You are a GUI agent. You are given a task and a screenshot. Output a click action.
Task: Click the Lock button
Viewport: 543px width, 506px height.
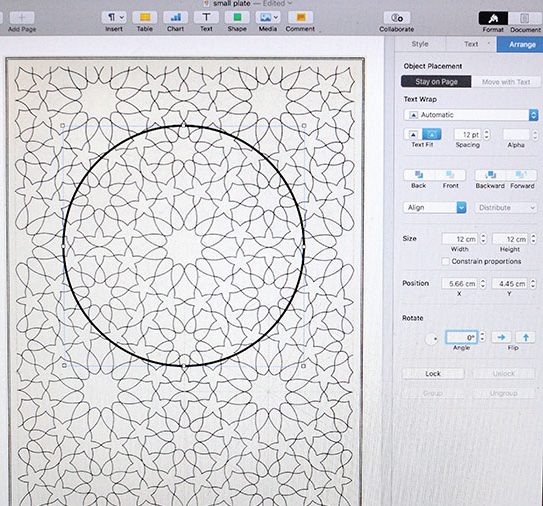(433, 374)
